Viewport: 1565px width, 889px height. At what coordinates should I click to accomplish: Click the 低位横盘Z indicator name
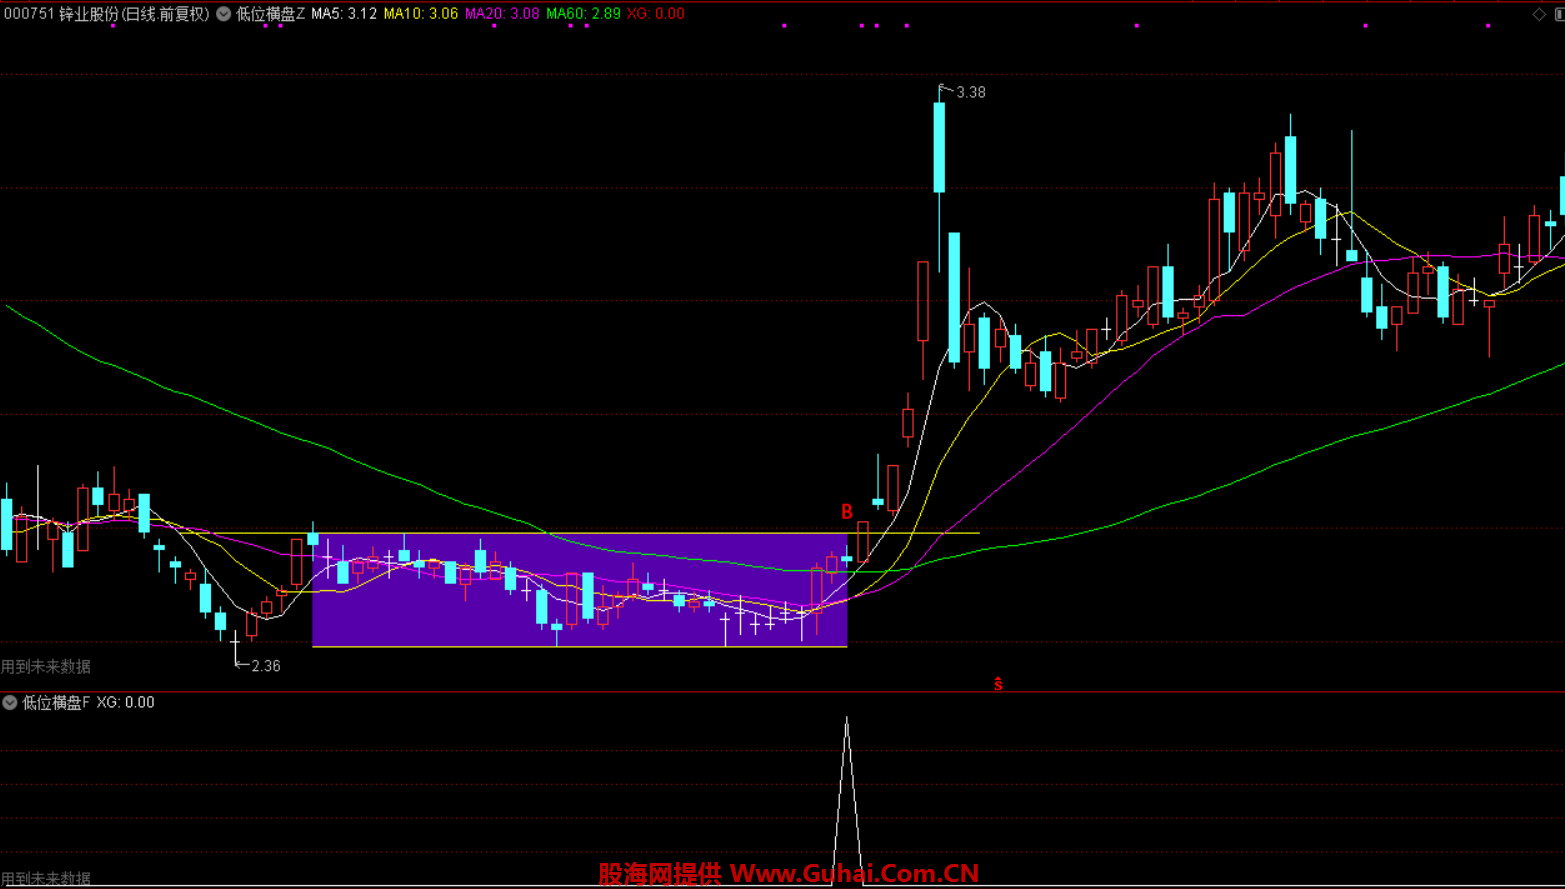pyautogui.click(x=270, y=14)
